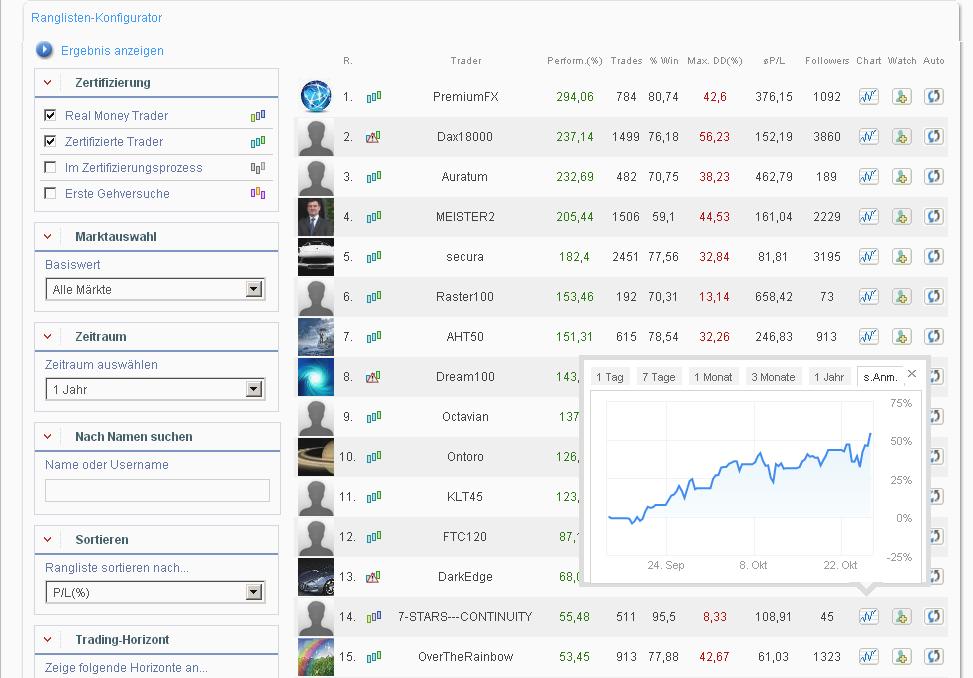Screen dimensions: 973x678
Task: Open chart icon for PremiumFX
Action: pos(868,97)
